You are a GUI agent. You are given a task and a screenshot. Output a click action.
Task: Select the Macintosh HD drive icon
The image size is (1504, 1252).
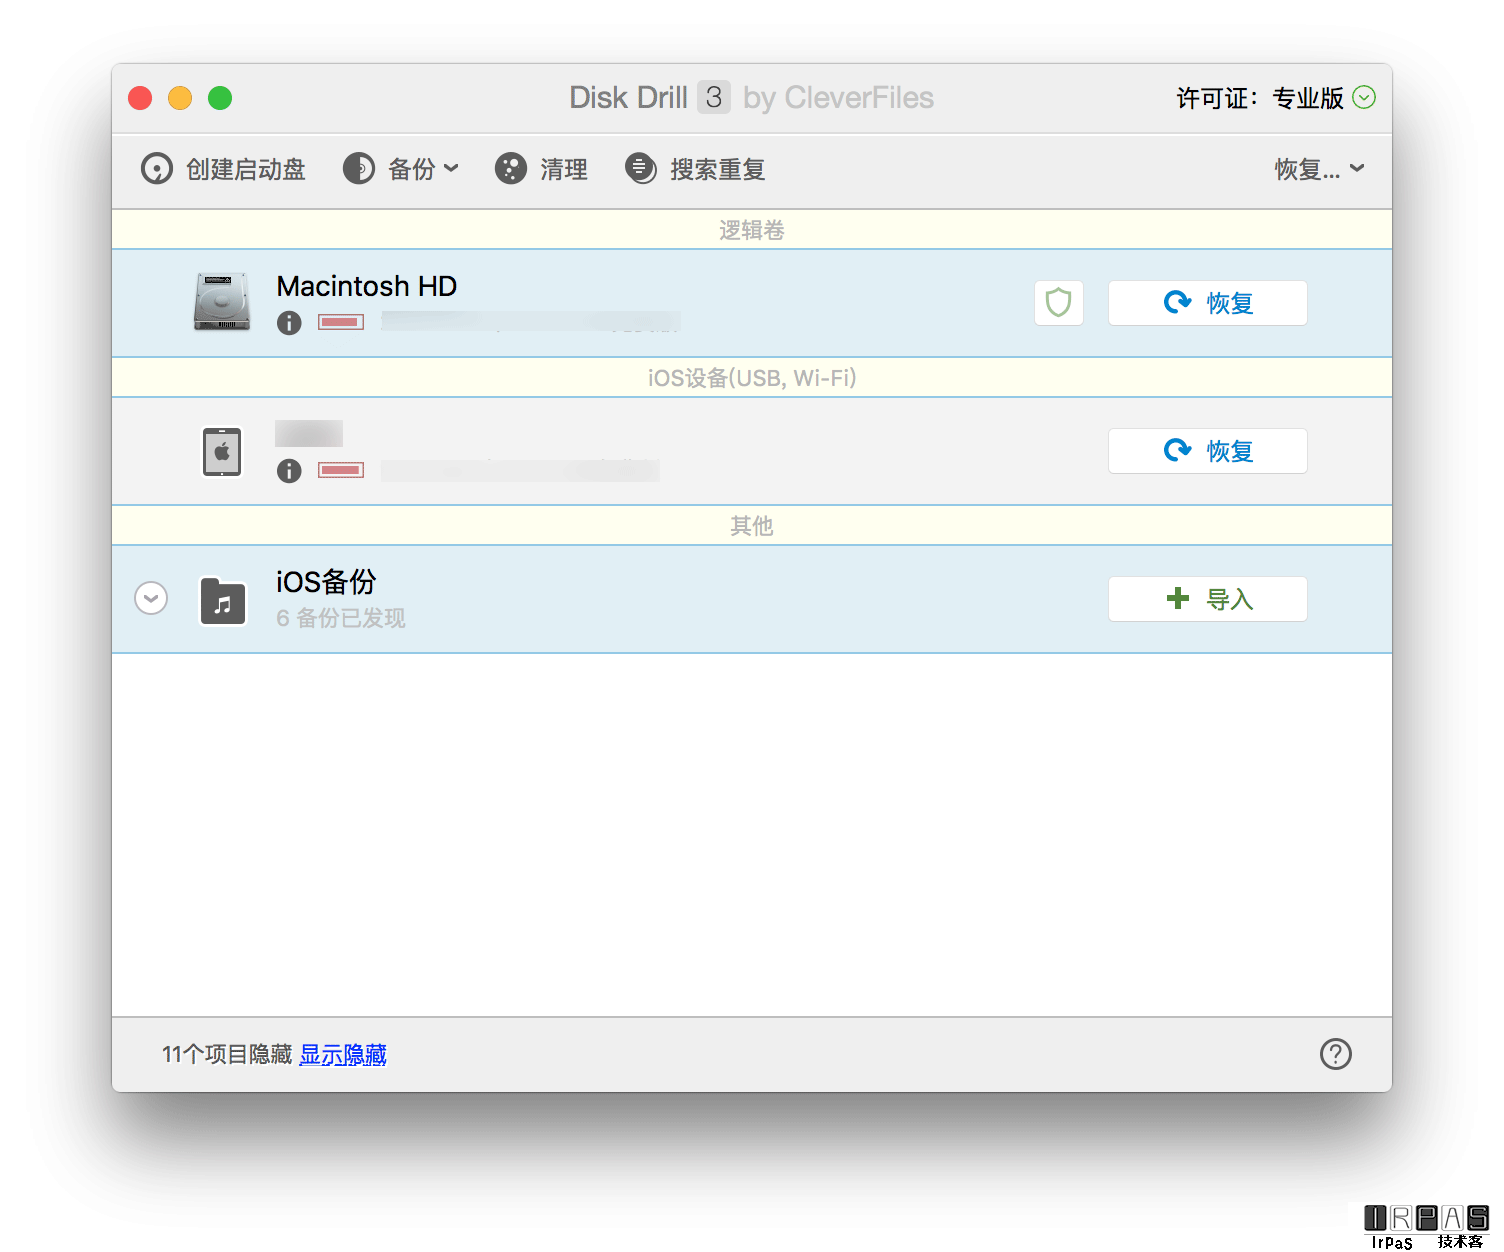[x=222, y=302]
